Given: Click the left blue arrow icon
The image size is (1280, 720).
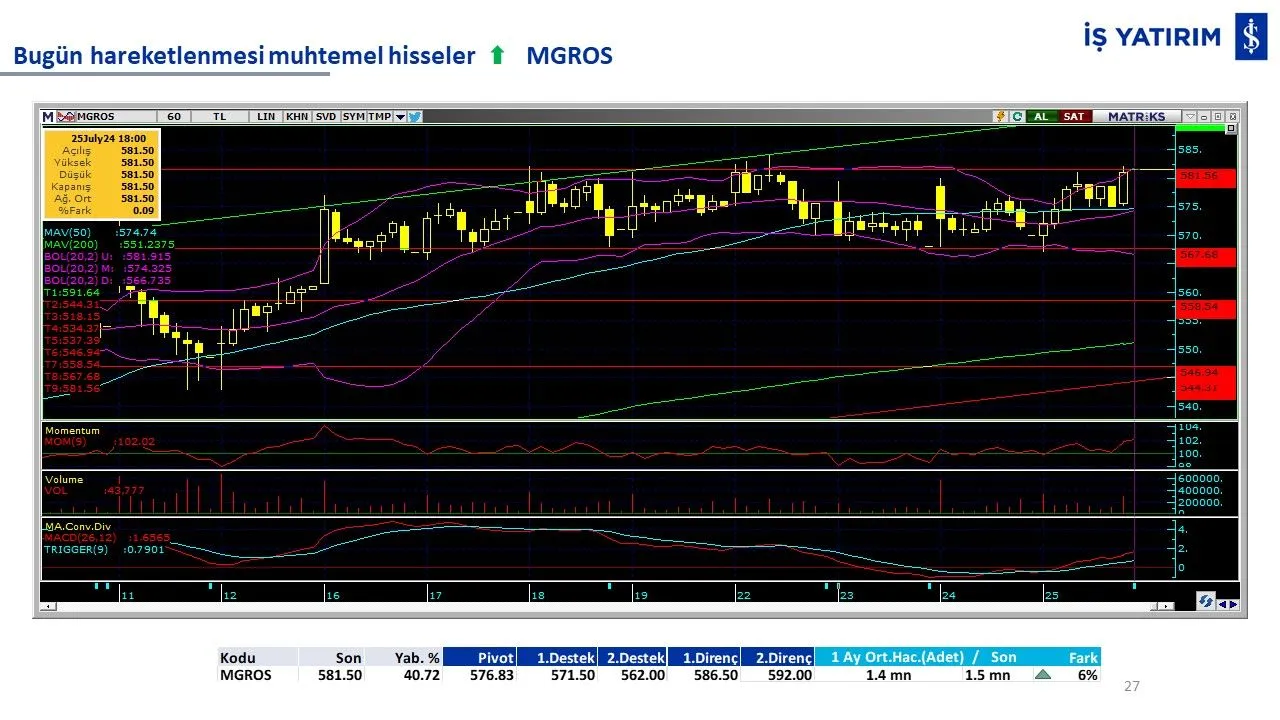Looking at the screenshot, I should tap(1223, 604).
